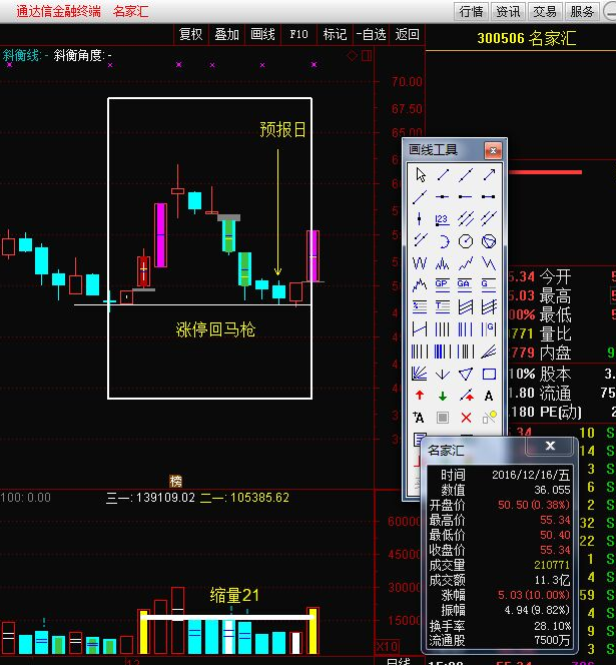Click the 缩量21 label in volume pane

[235, 595]
